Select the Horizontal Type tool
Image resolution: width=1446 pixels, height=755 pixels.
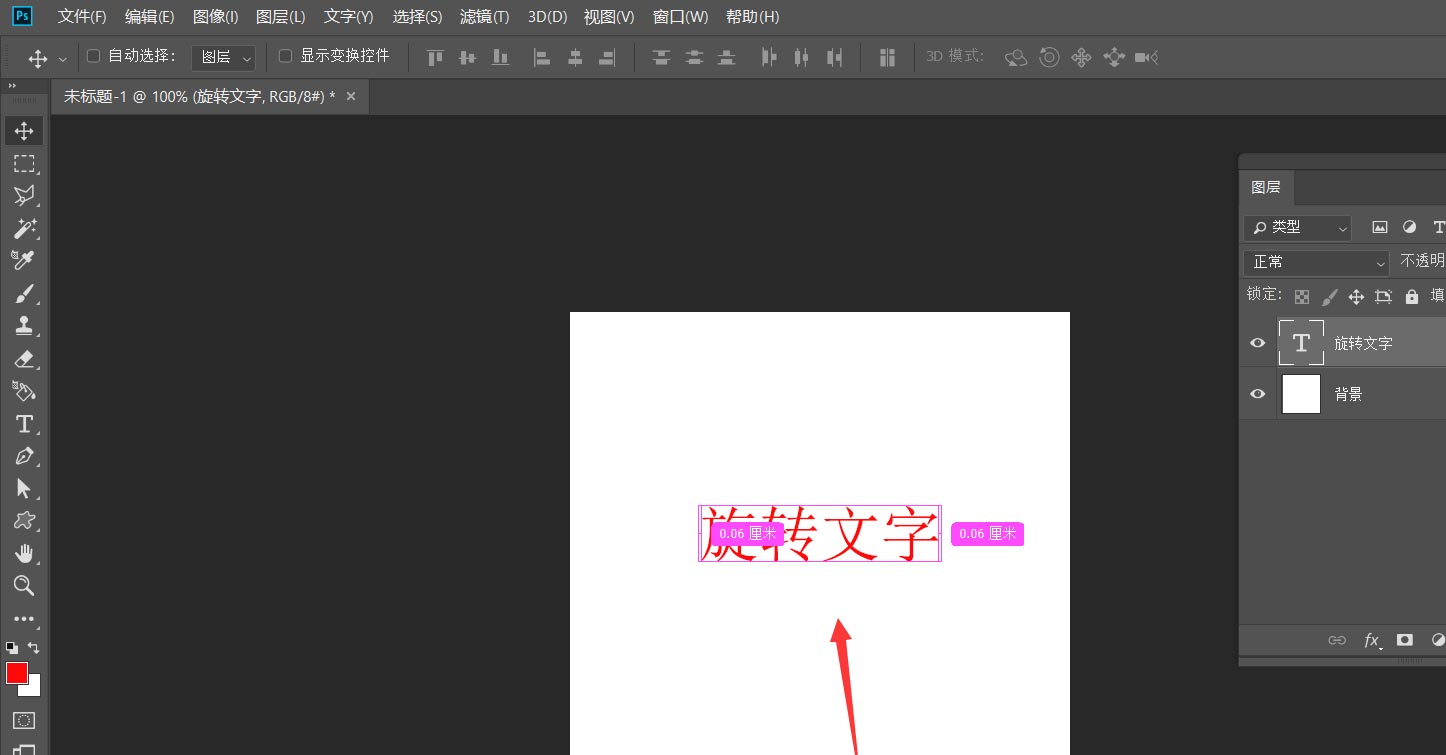[24, 424]
